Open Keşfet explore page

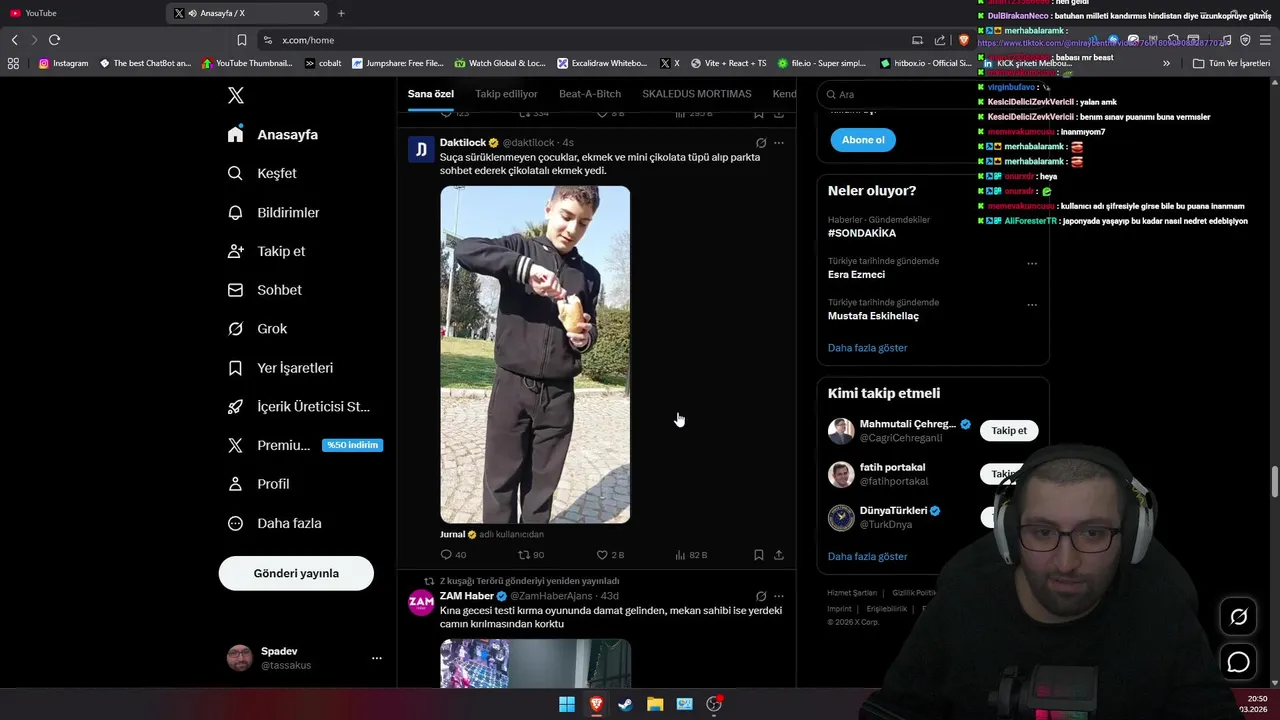pyautogui.click(x=262, y=173)
